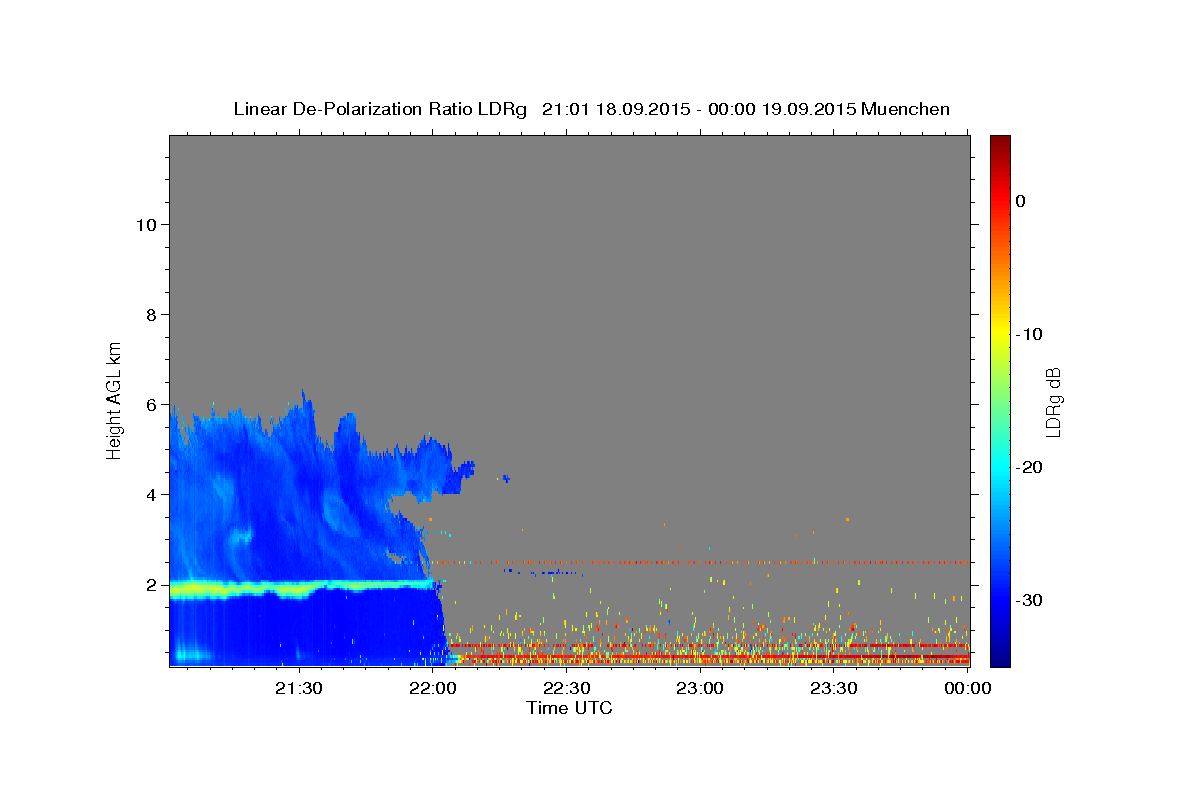Click the height tick label 8
1200x800 pixels.
[150, 315]
